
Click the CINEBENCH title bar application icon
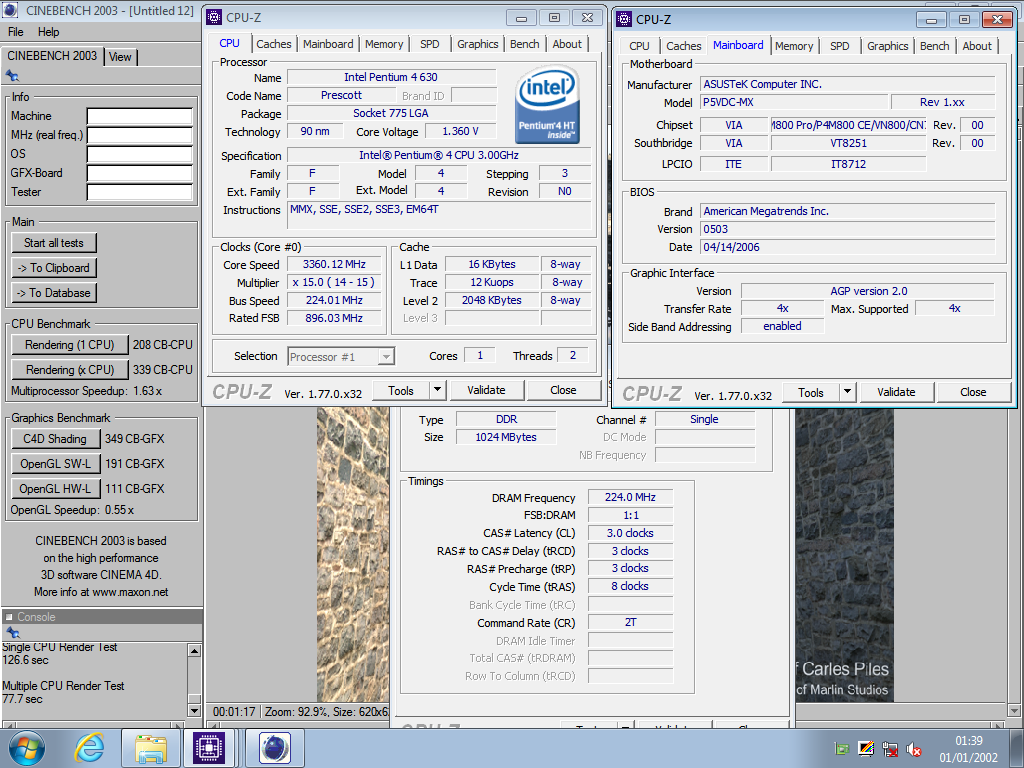coord(10,10)
